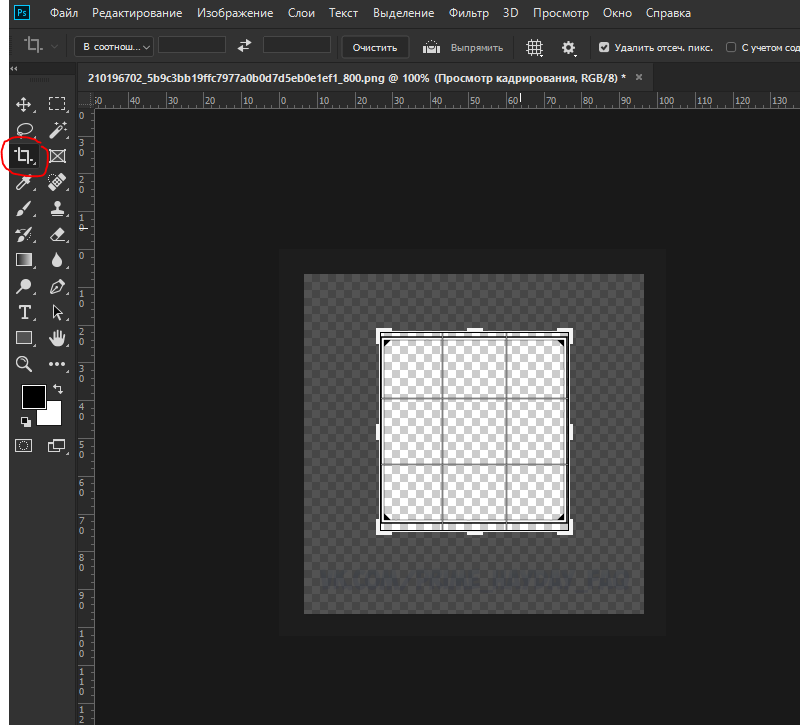Select the Brush tool
Image resolution: width=800 pixels, height=725 pixels.
[23, 208]
